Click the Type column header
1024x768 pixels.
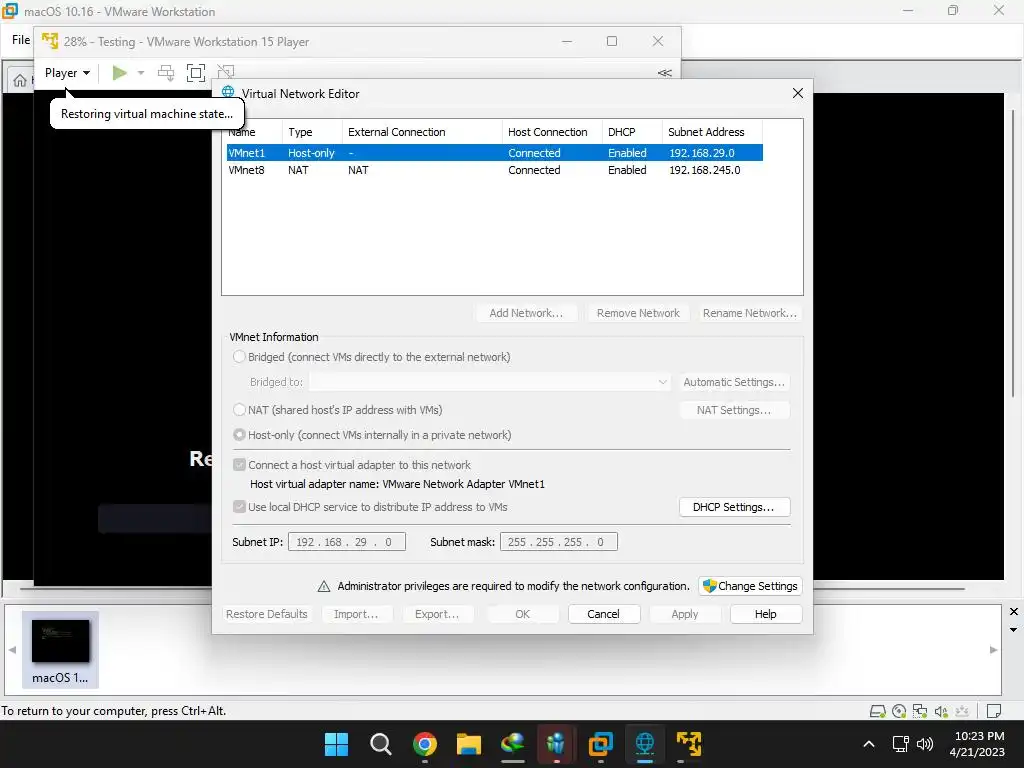[x=312, y=132]
